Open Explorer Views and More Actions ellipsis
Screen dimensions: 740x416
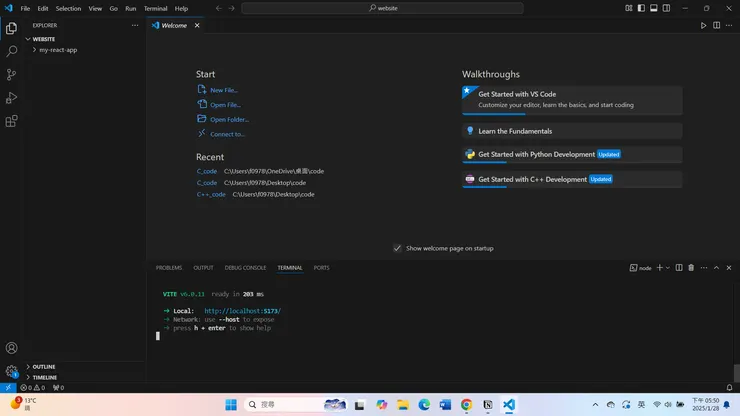pyautogui.click(x=135, y=25)
